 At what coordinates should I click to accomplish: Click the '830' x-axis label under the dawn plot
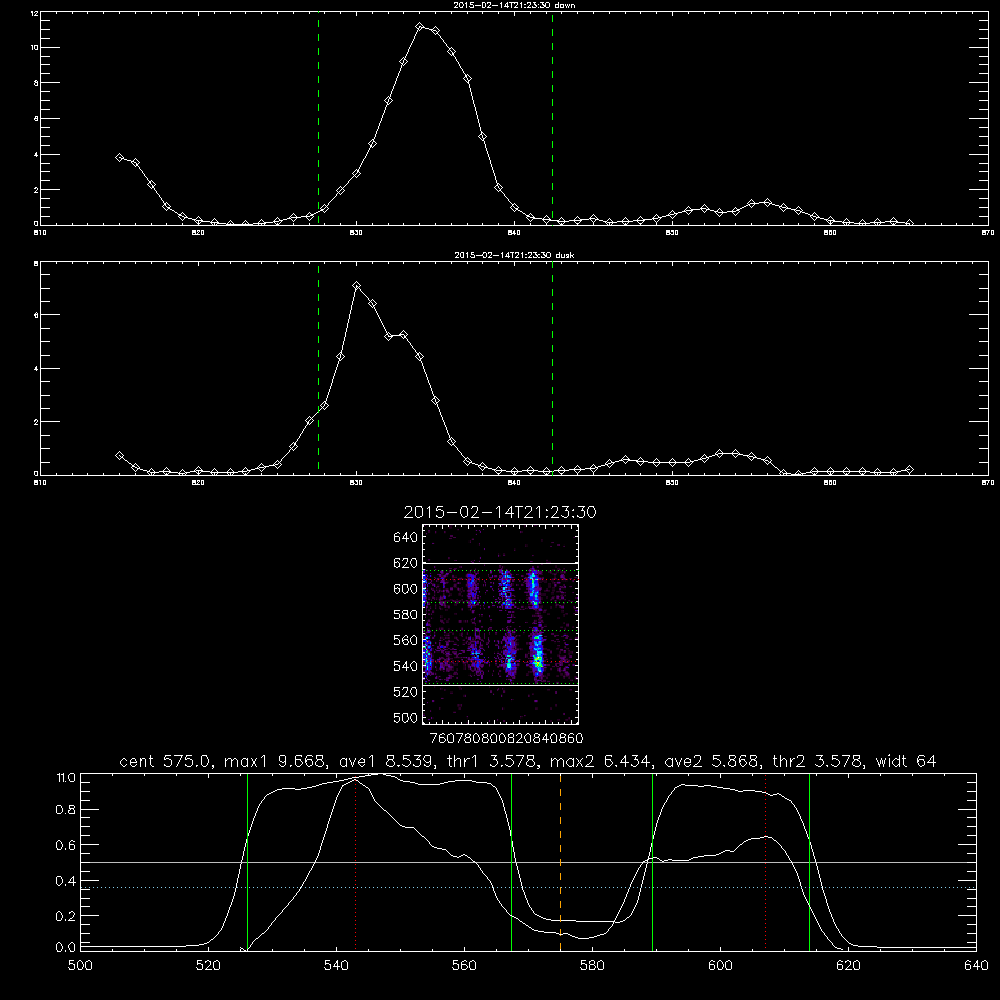pos(356,233)
